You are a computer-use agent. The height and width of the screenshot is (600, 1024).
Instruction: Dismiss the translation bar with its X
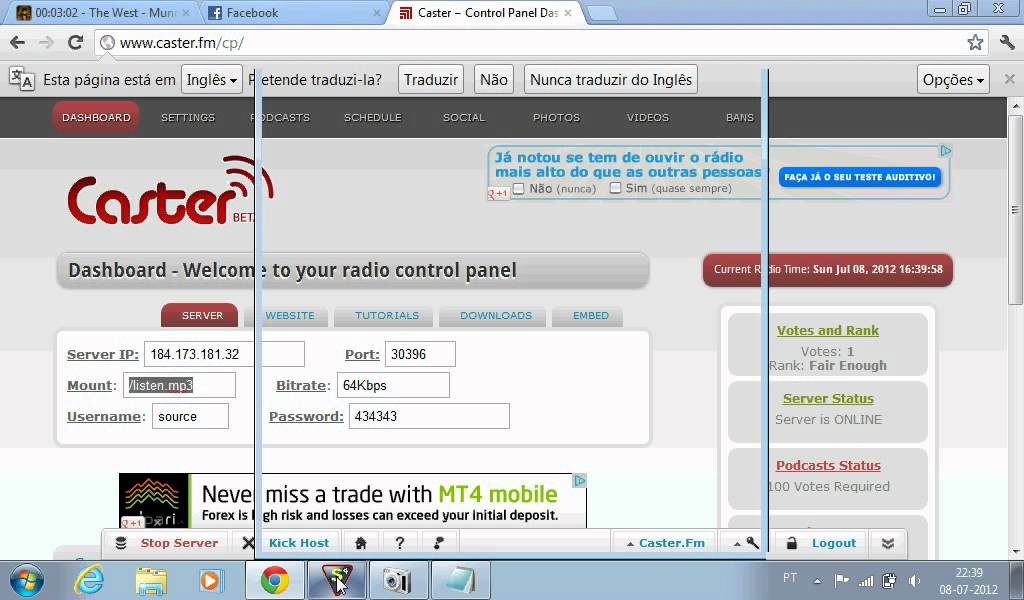coord(1010,79)
